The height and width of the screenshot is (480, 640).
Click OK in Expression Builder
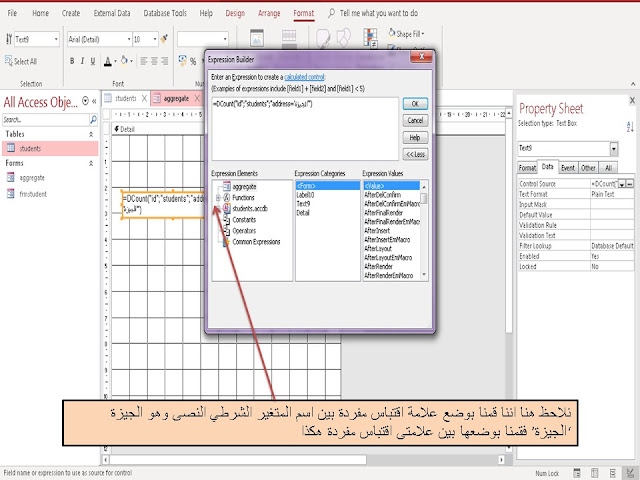[415, 104]
